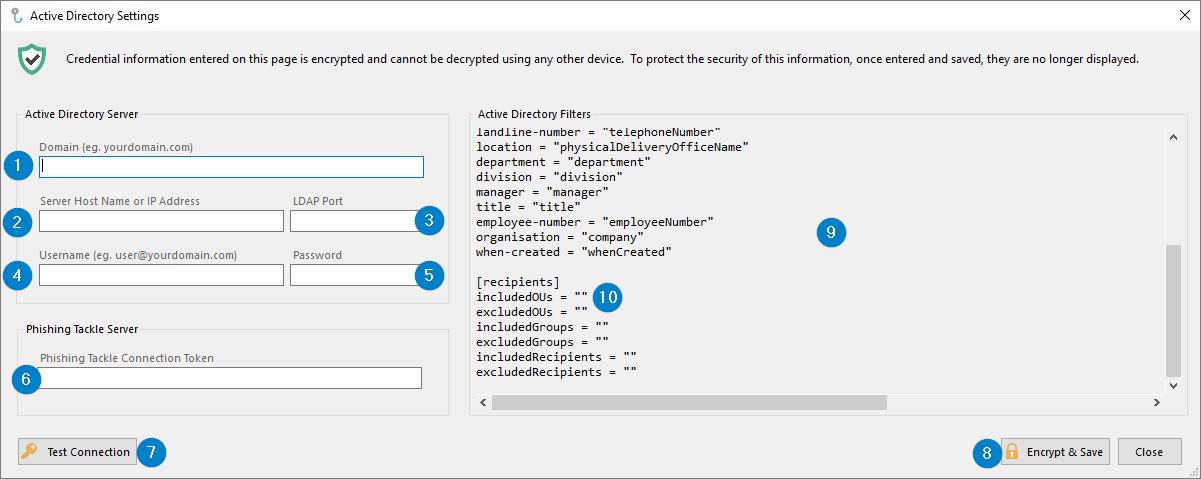Click the when-created = "whenCreated" line

pos(573,252)
